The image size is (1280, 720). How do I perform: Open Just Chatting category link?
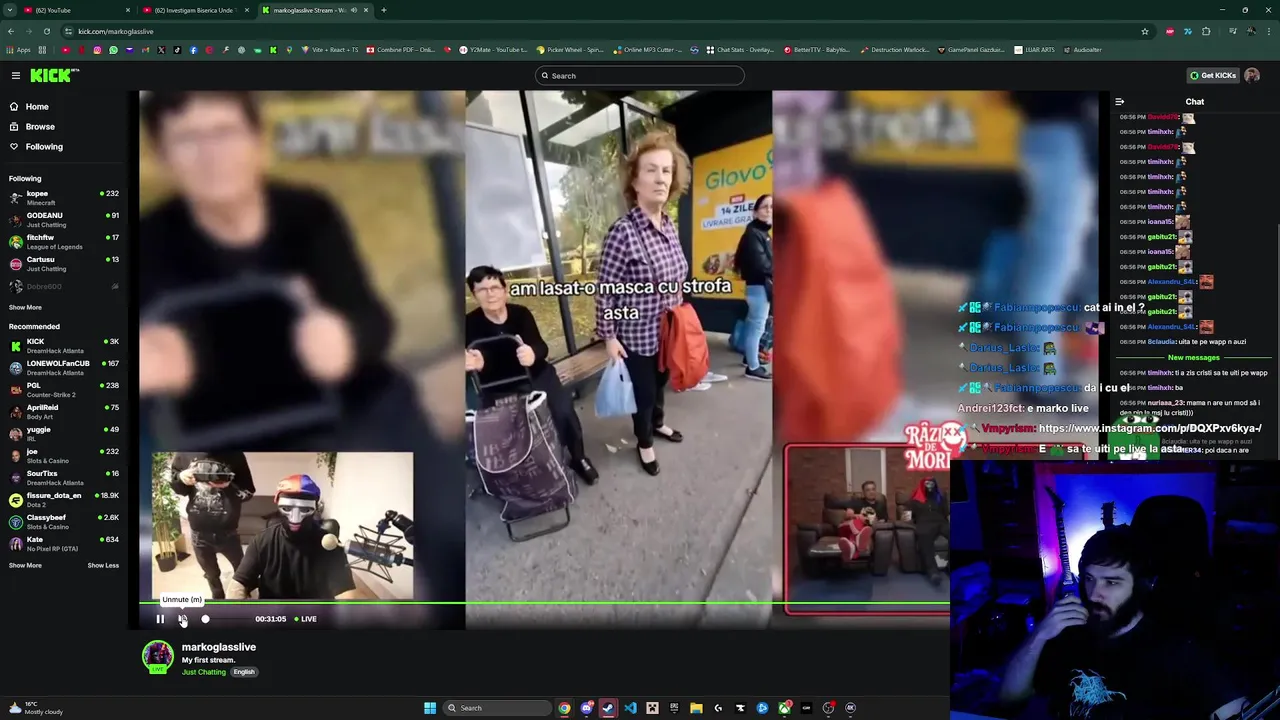click(x=204, y=672)
